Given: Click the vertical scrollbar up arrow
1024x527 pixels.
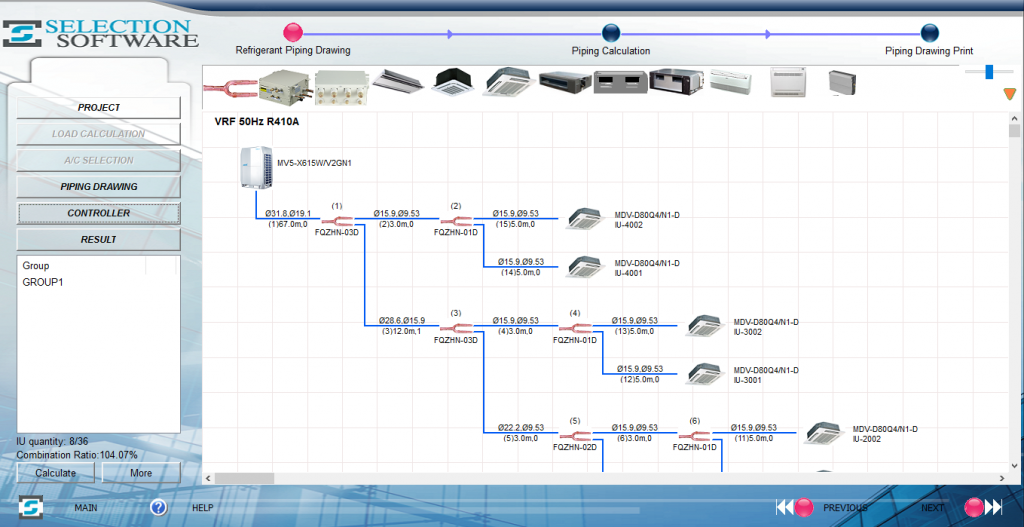Looking at the screenshot, I should 1014,119.
